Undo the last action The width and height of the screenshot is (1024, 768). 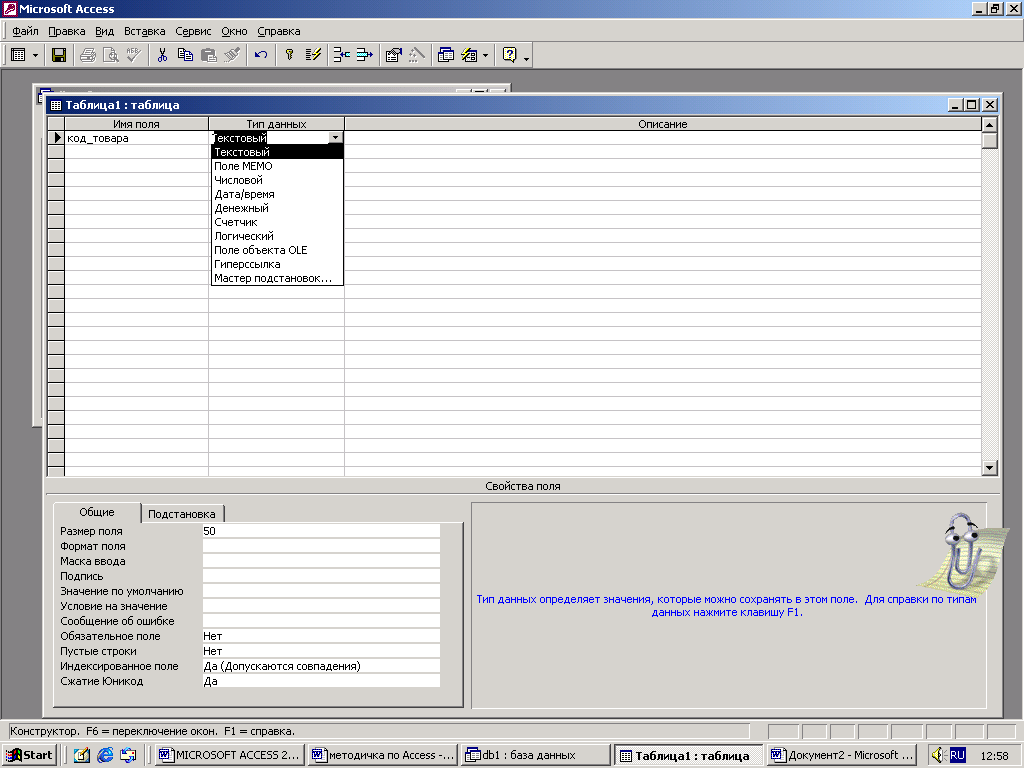(261, 56)
